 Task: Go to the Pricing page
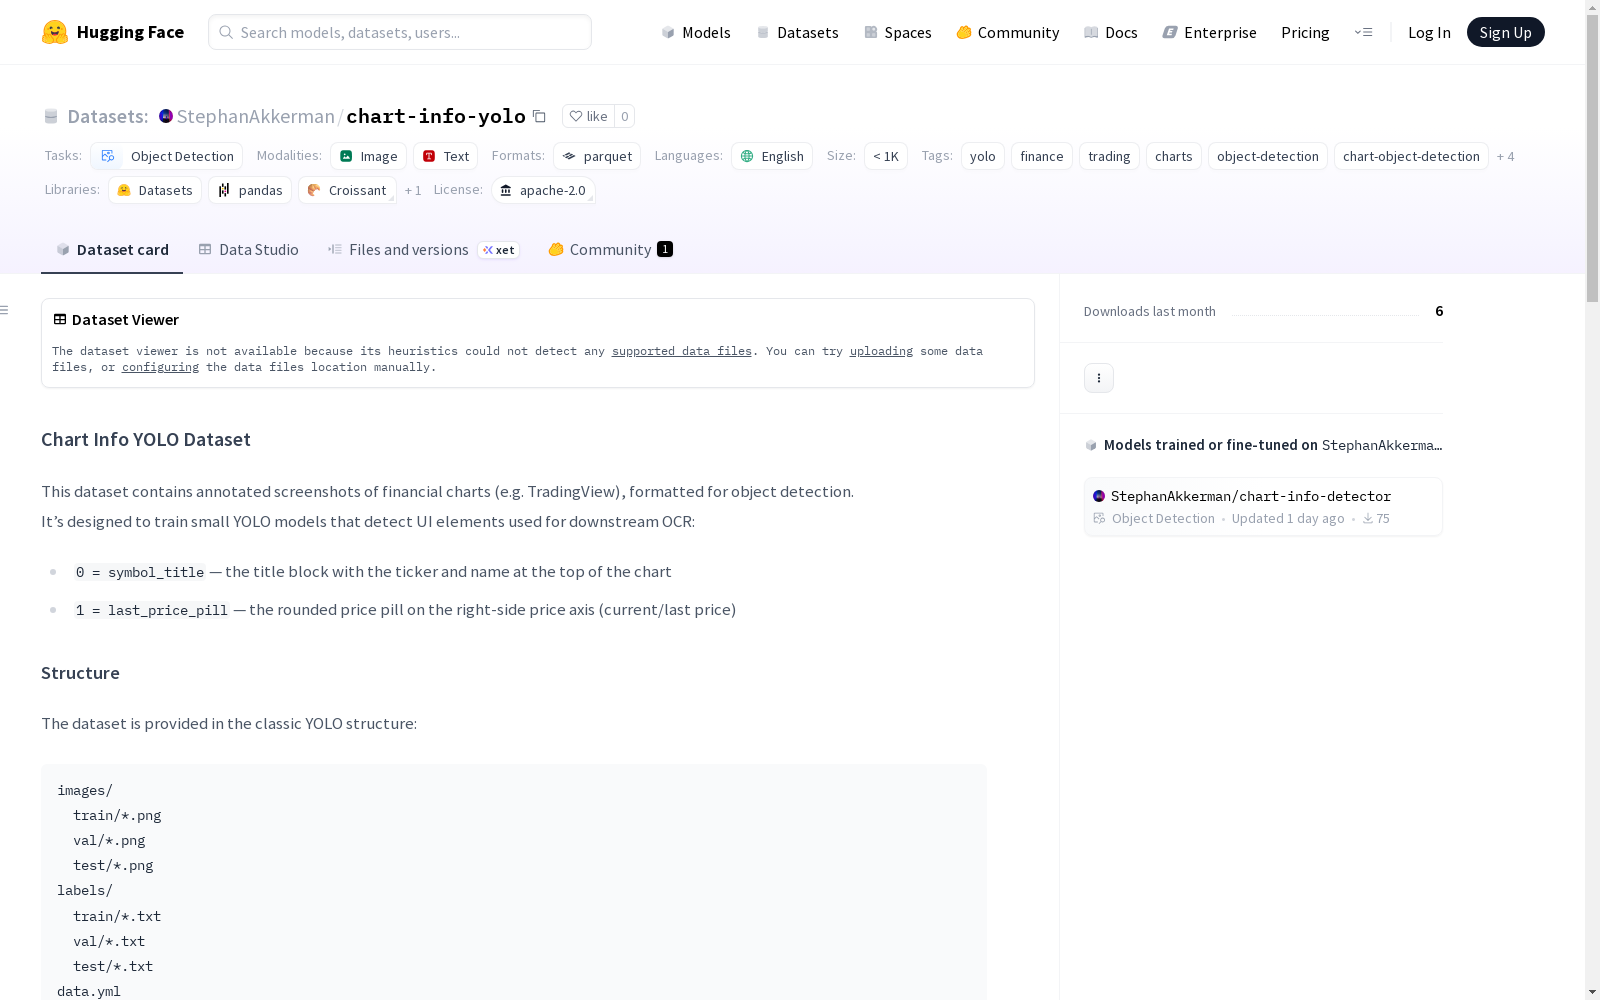click(x=1305, y=32)
